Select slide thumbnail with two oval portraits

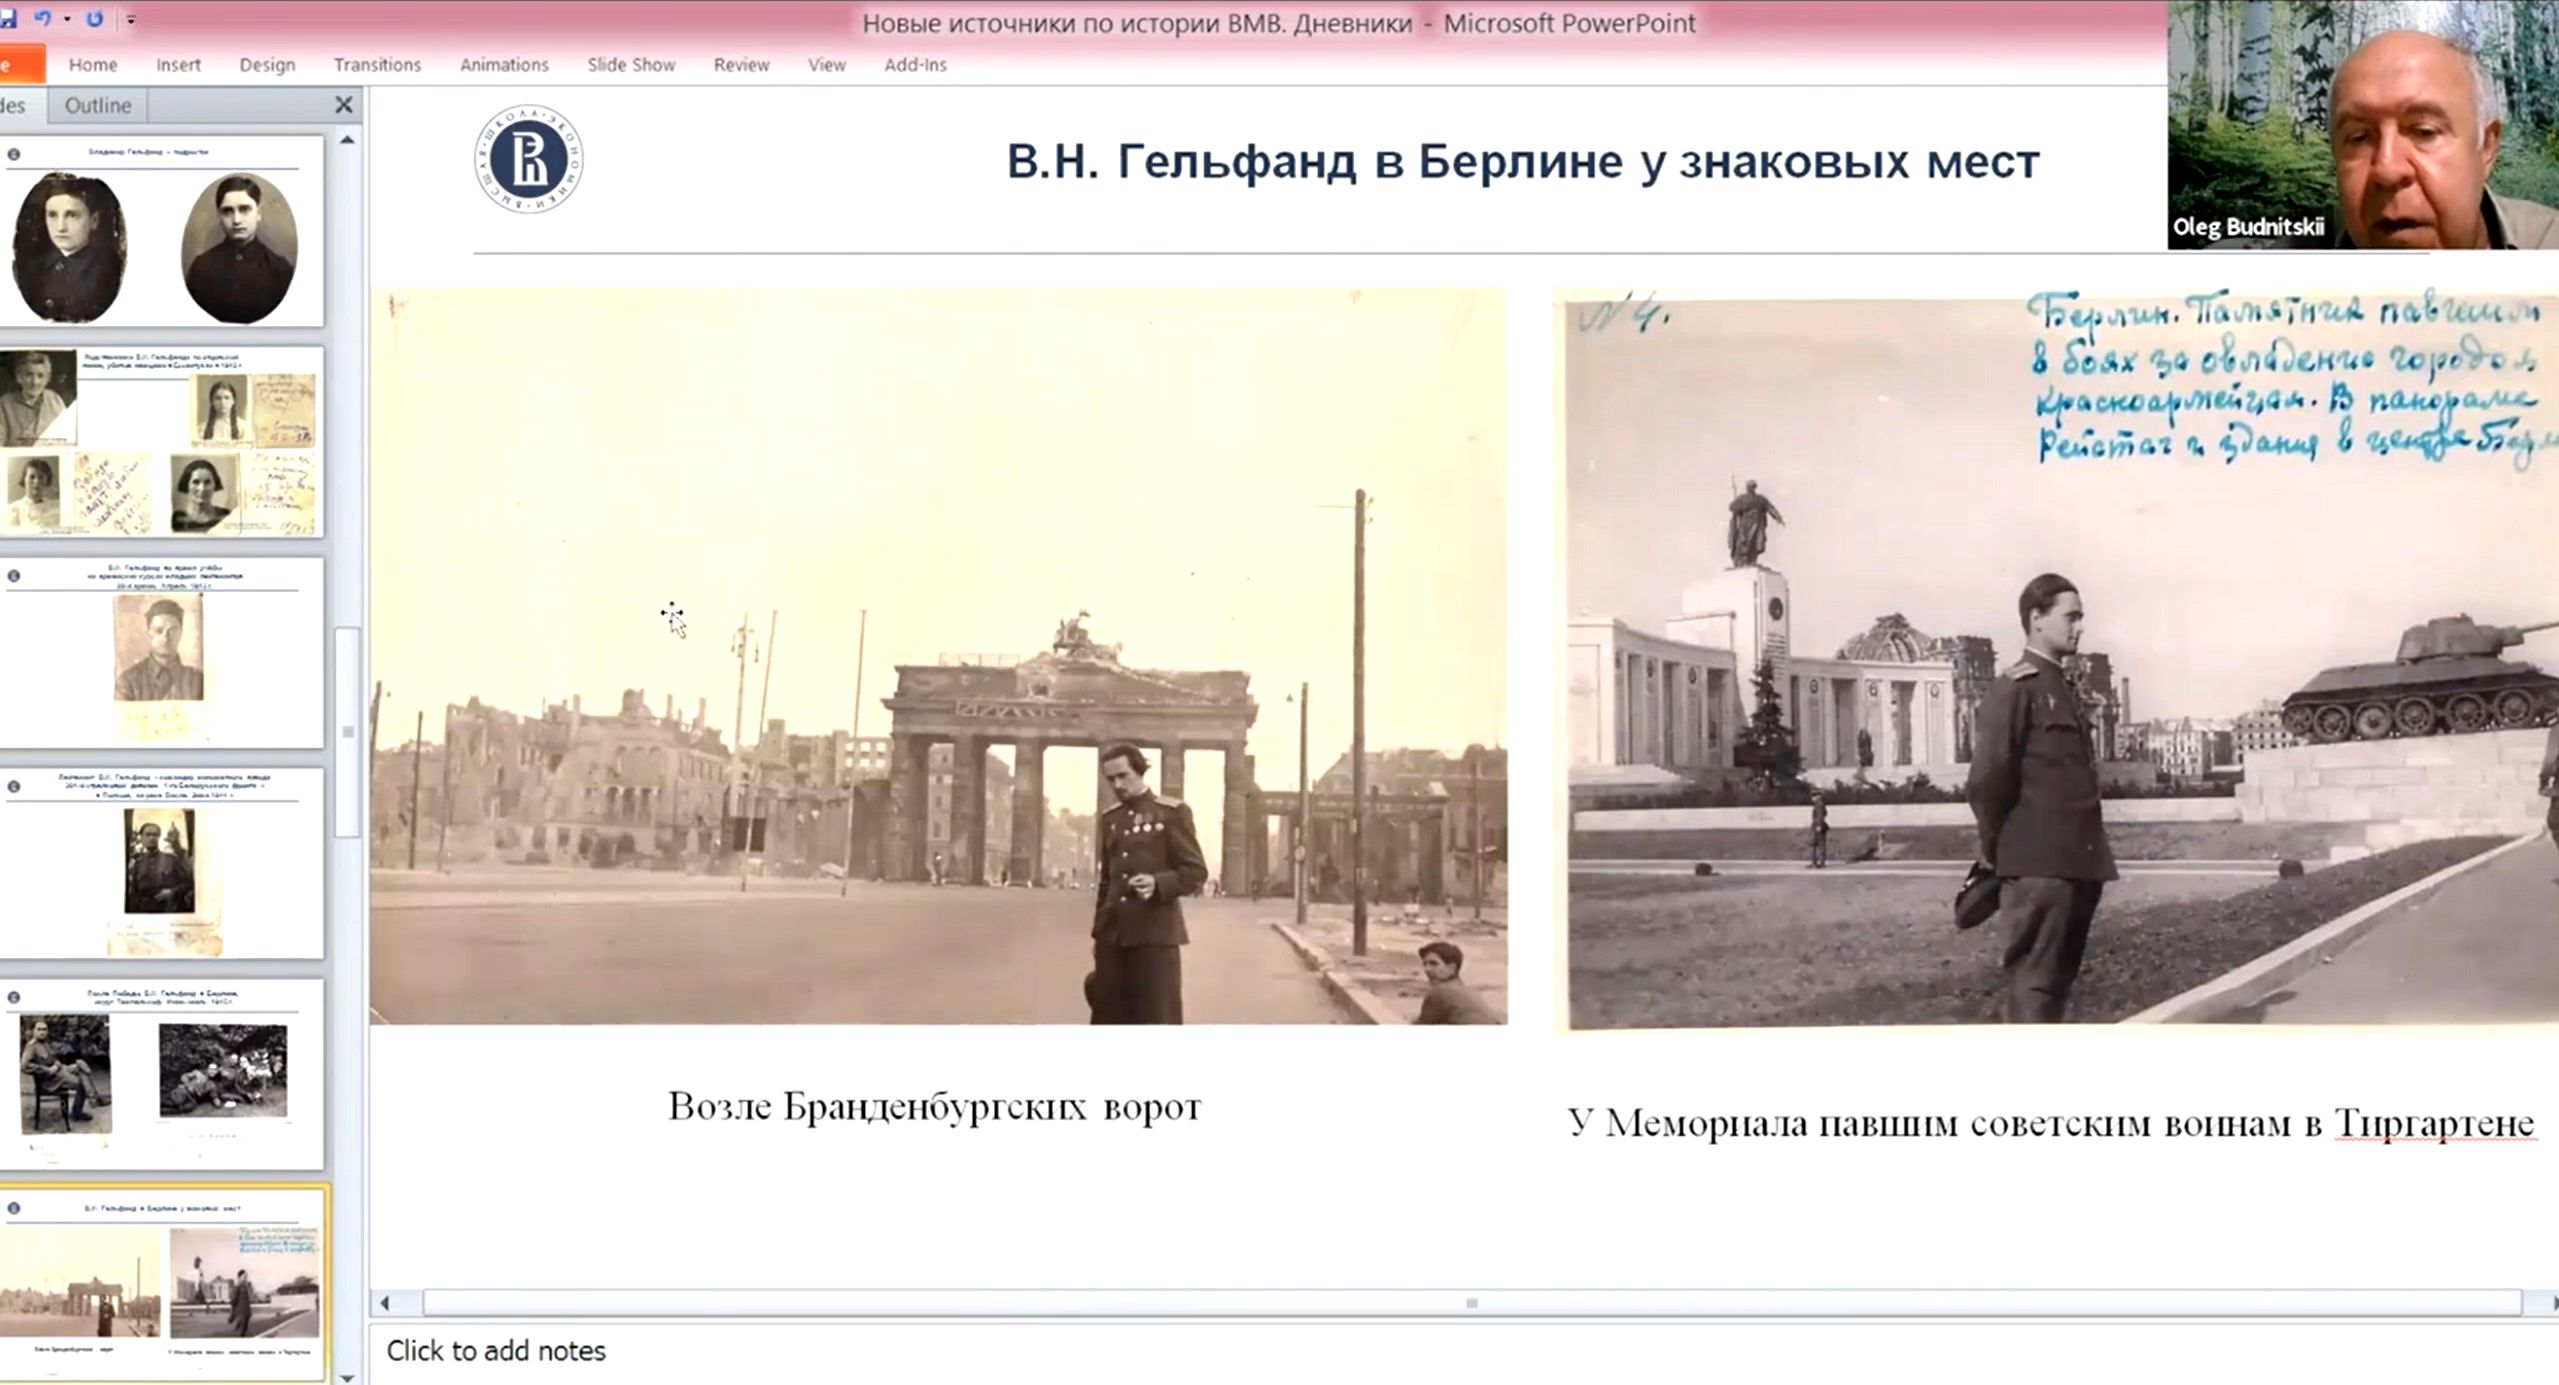[x=160, y=233]
